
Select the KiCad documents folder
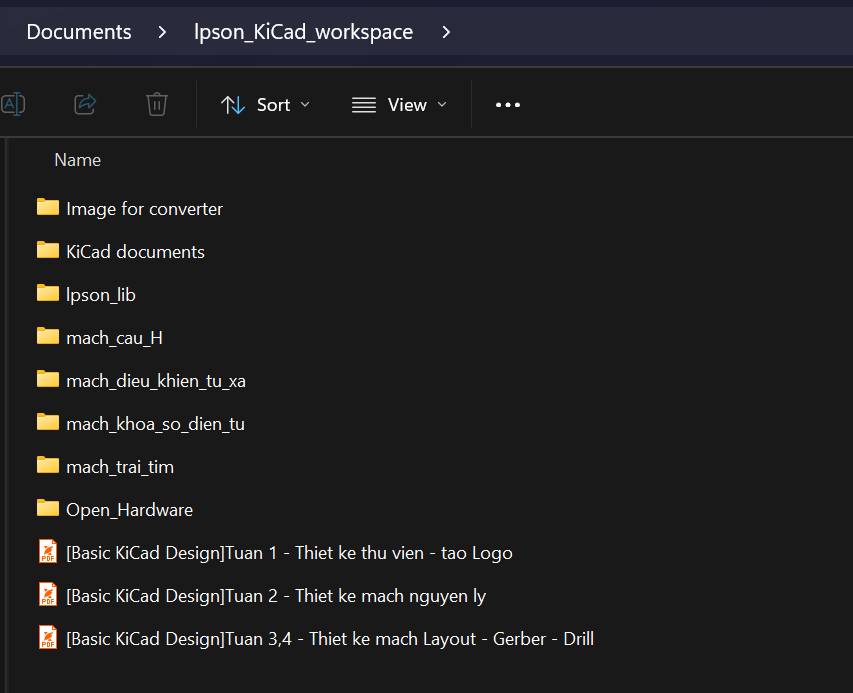pyautogui.click(x=135, y=252)
